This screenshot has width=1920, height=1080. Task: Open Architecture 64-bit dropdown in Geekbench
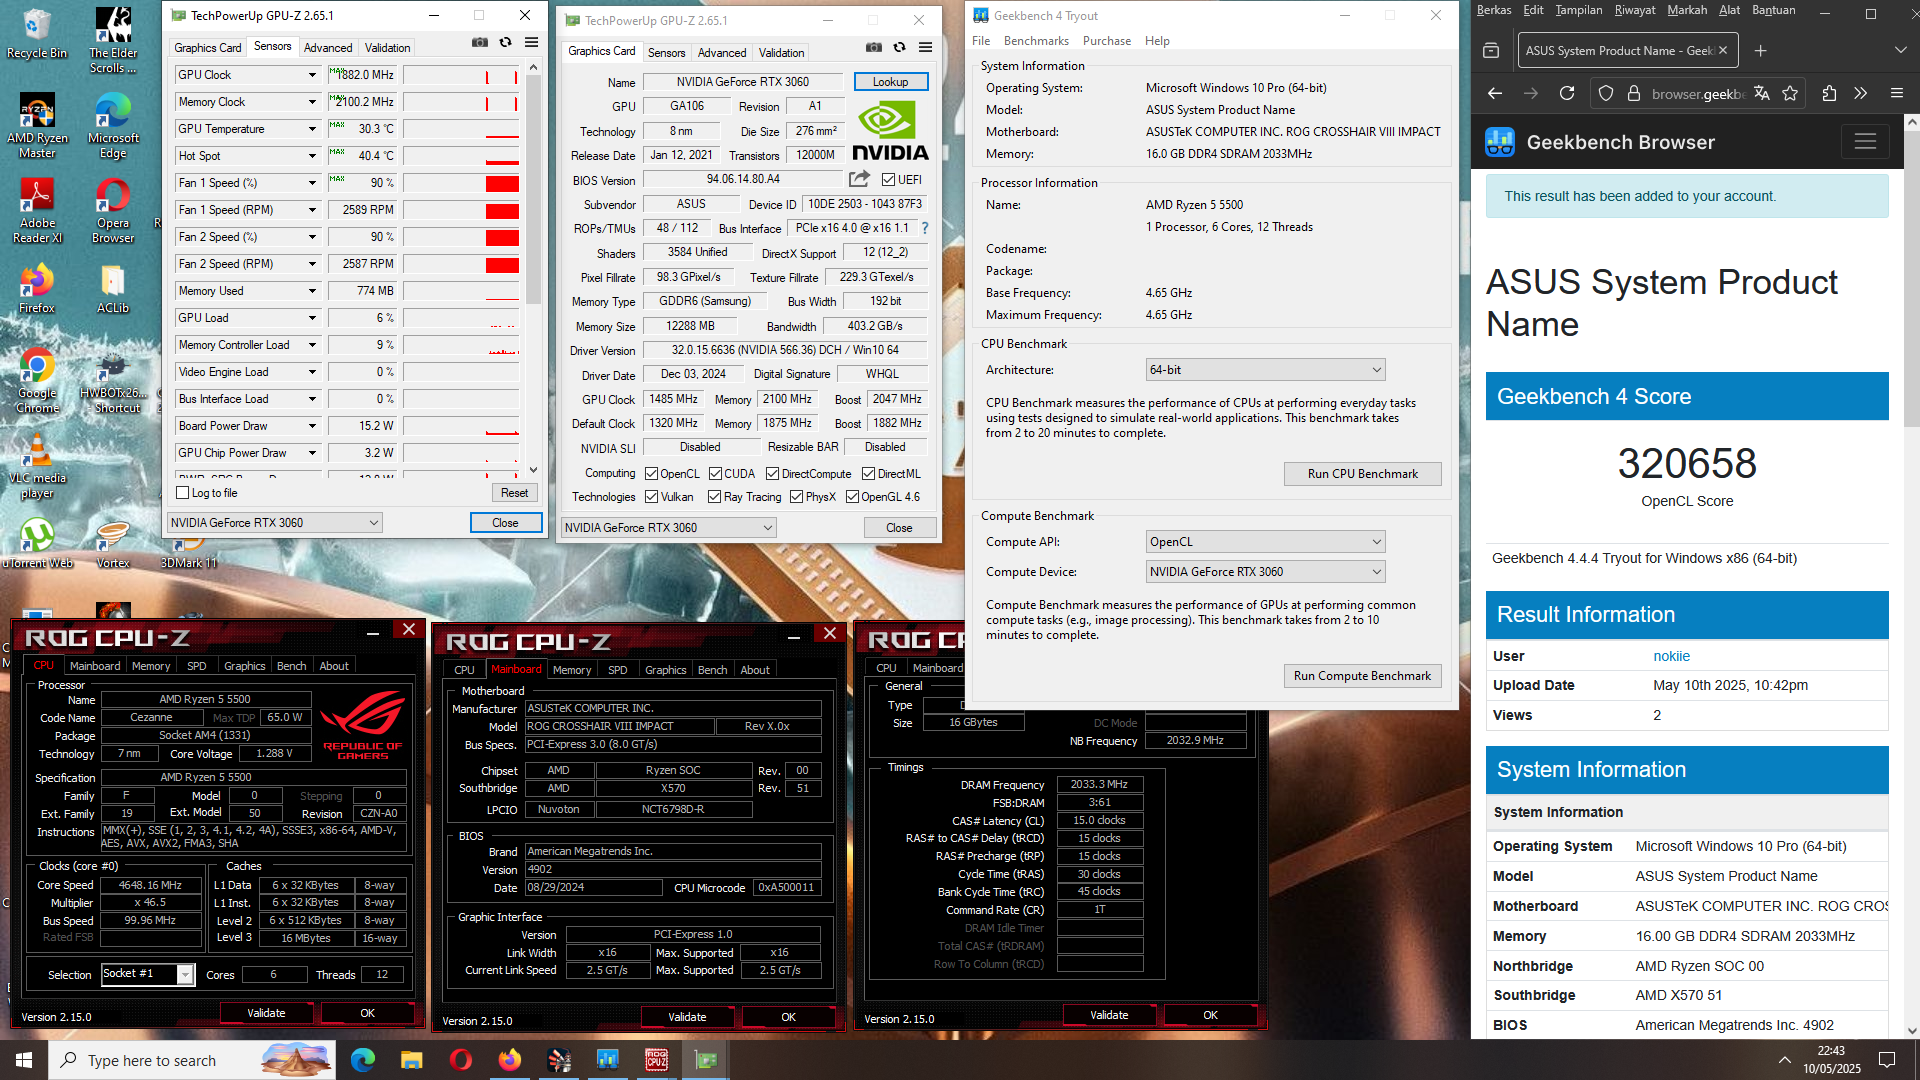pyautogui.click(x=1265, y=370)
